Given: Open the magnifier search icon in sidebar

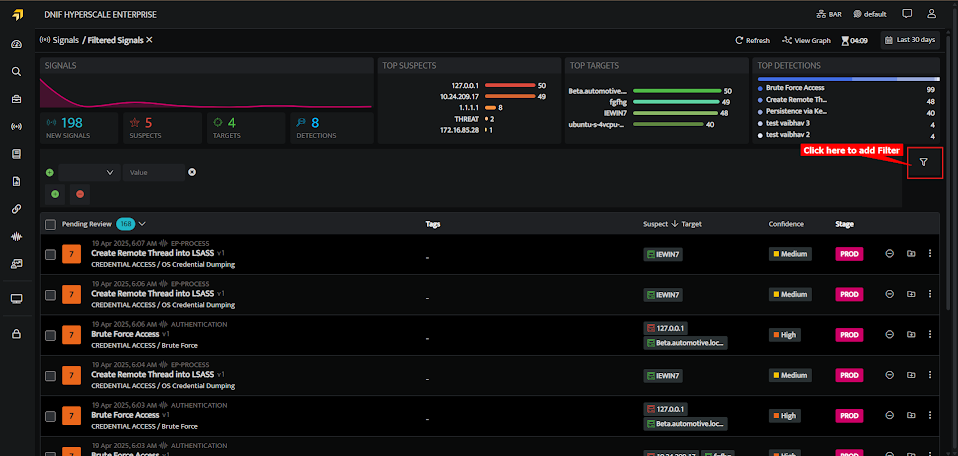Looking at the screenshot, I should [x=16, y=72].
